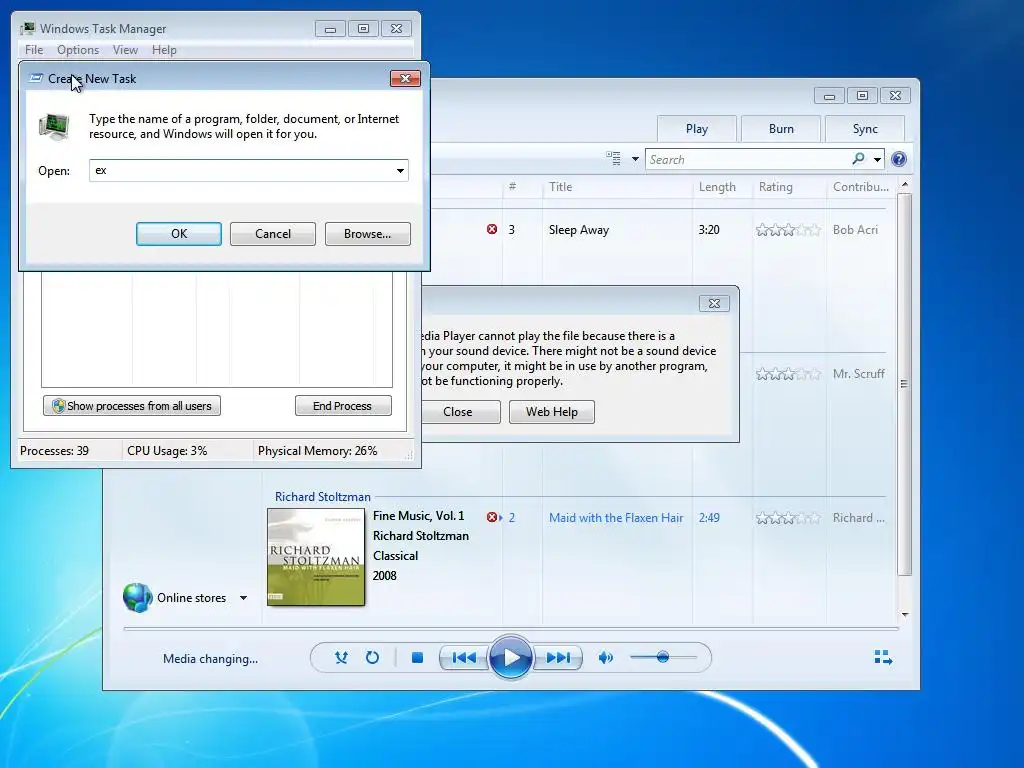Open the Sync tab
The width and height of the screenshot is (1024, 768).
point(865,129)
